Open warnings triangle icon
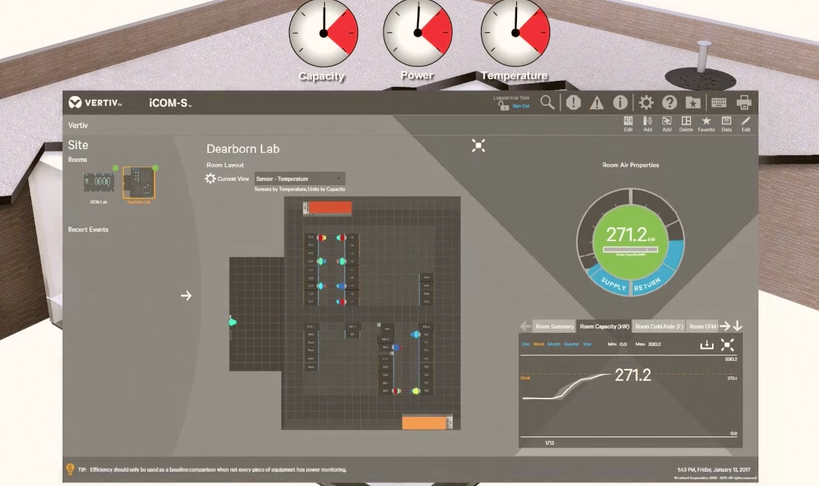Viewport: 819px width, 486px height. [x=596, y=103]
